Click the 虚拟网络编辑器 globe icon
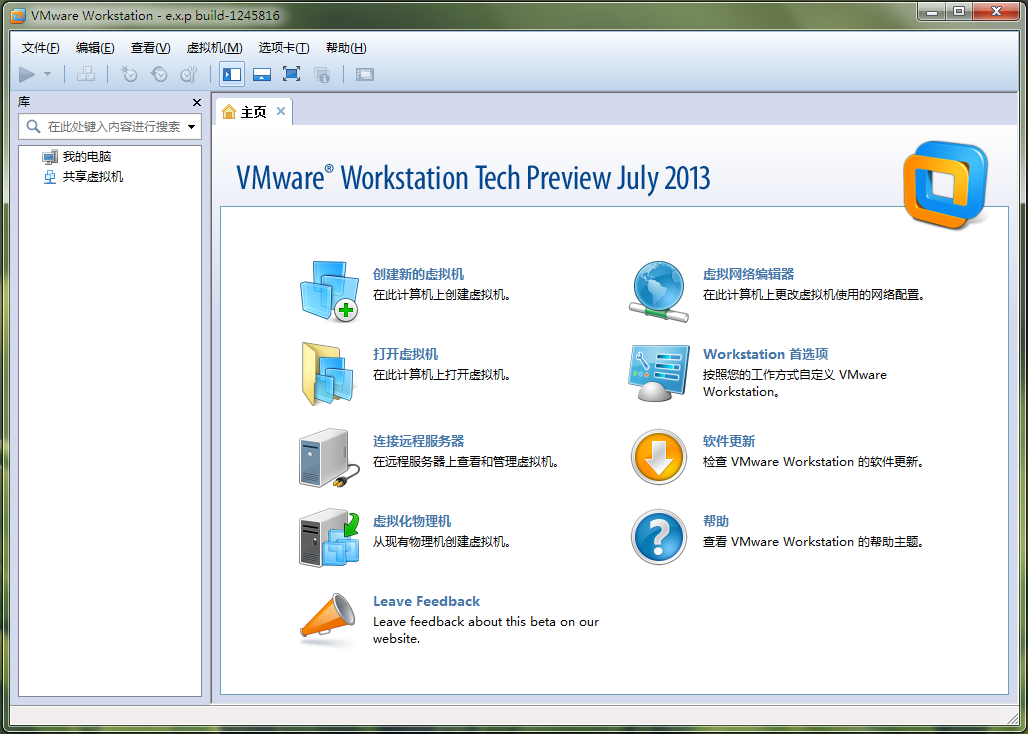 click(659, 292)
